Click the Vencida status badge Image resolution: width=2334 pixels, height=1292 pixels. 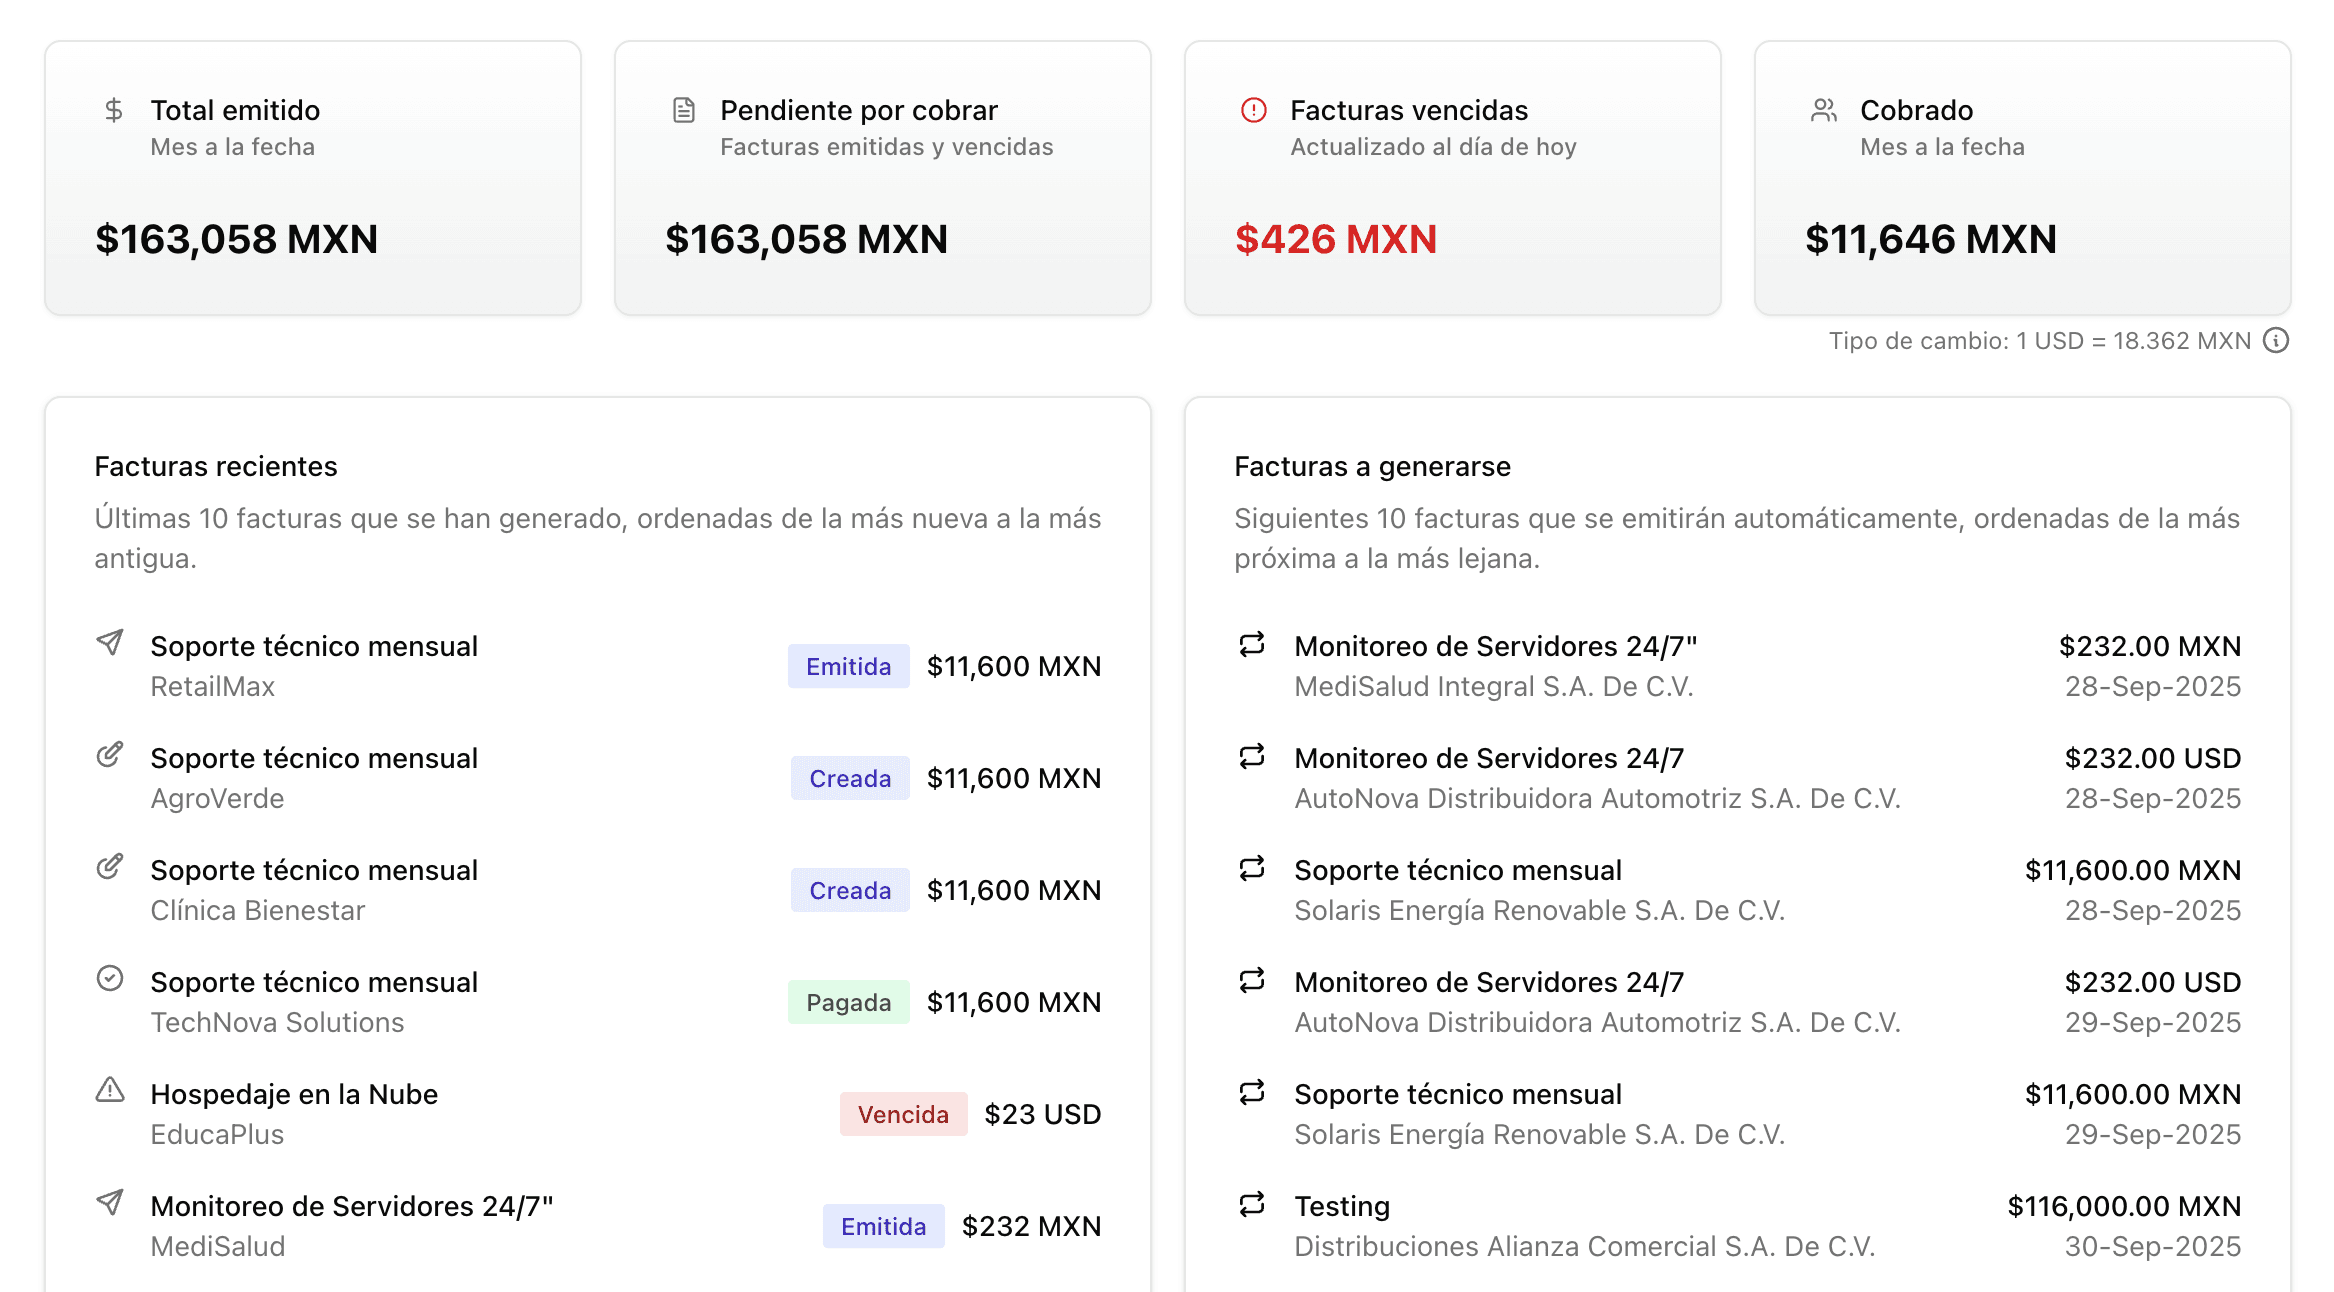pyautogui.click(x=903, y=1114)
